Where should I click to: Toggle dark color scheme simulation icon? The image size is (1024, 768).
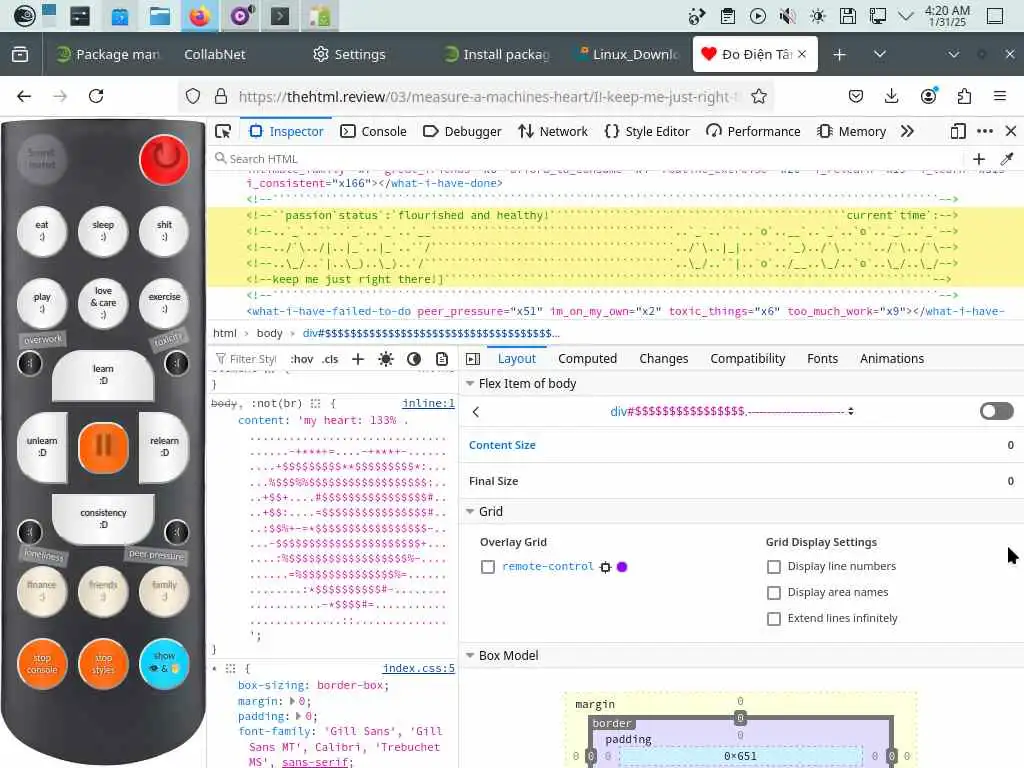tap(414, 359)
